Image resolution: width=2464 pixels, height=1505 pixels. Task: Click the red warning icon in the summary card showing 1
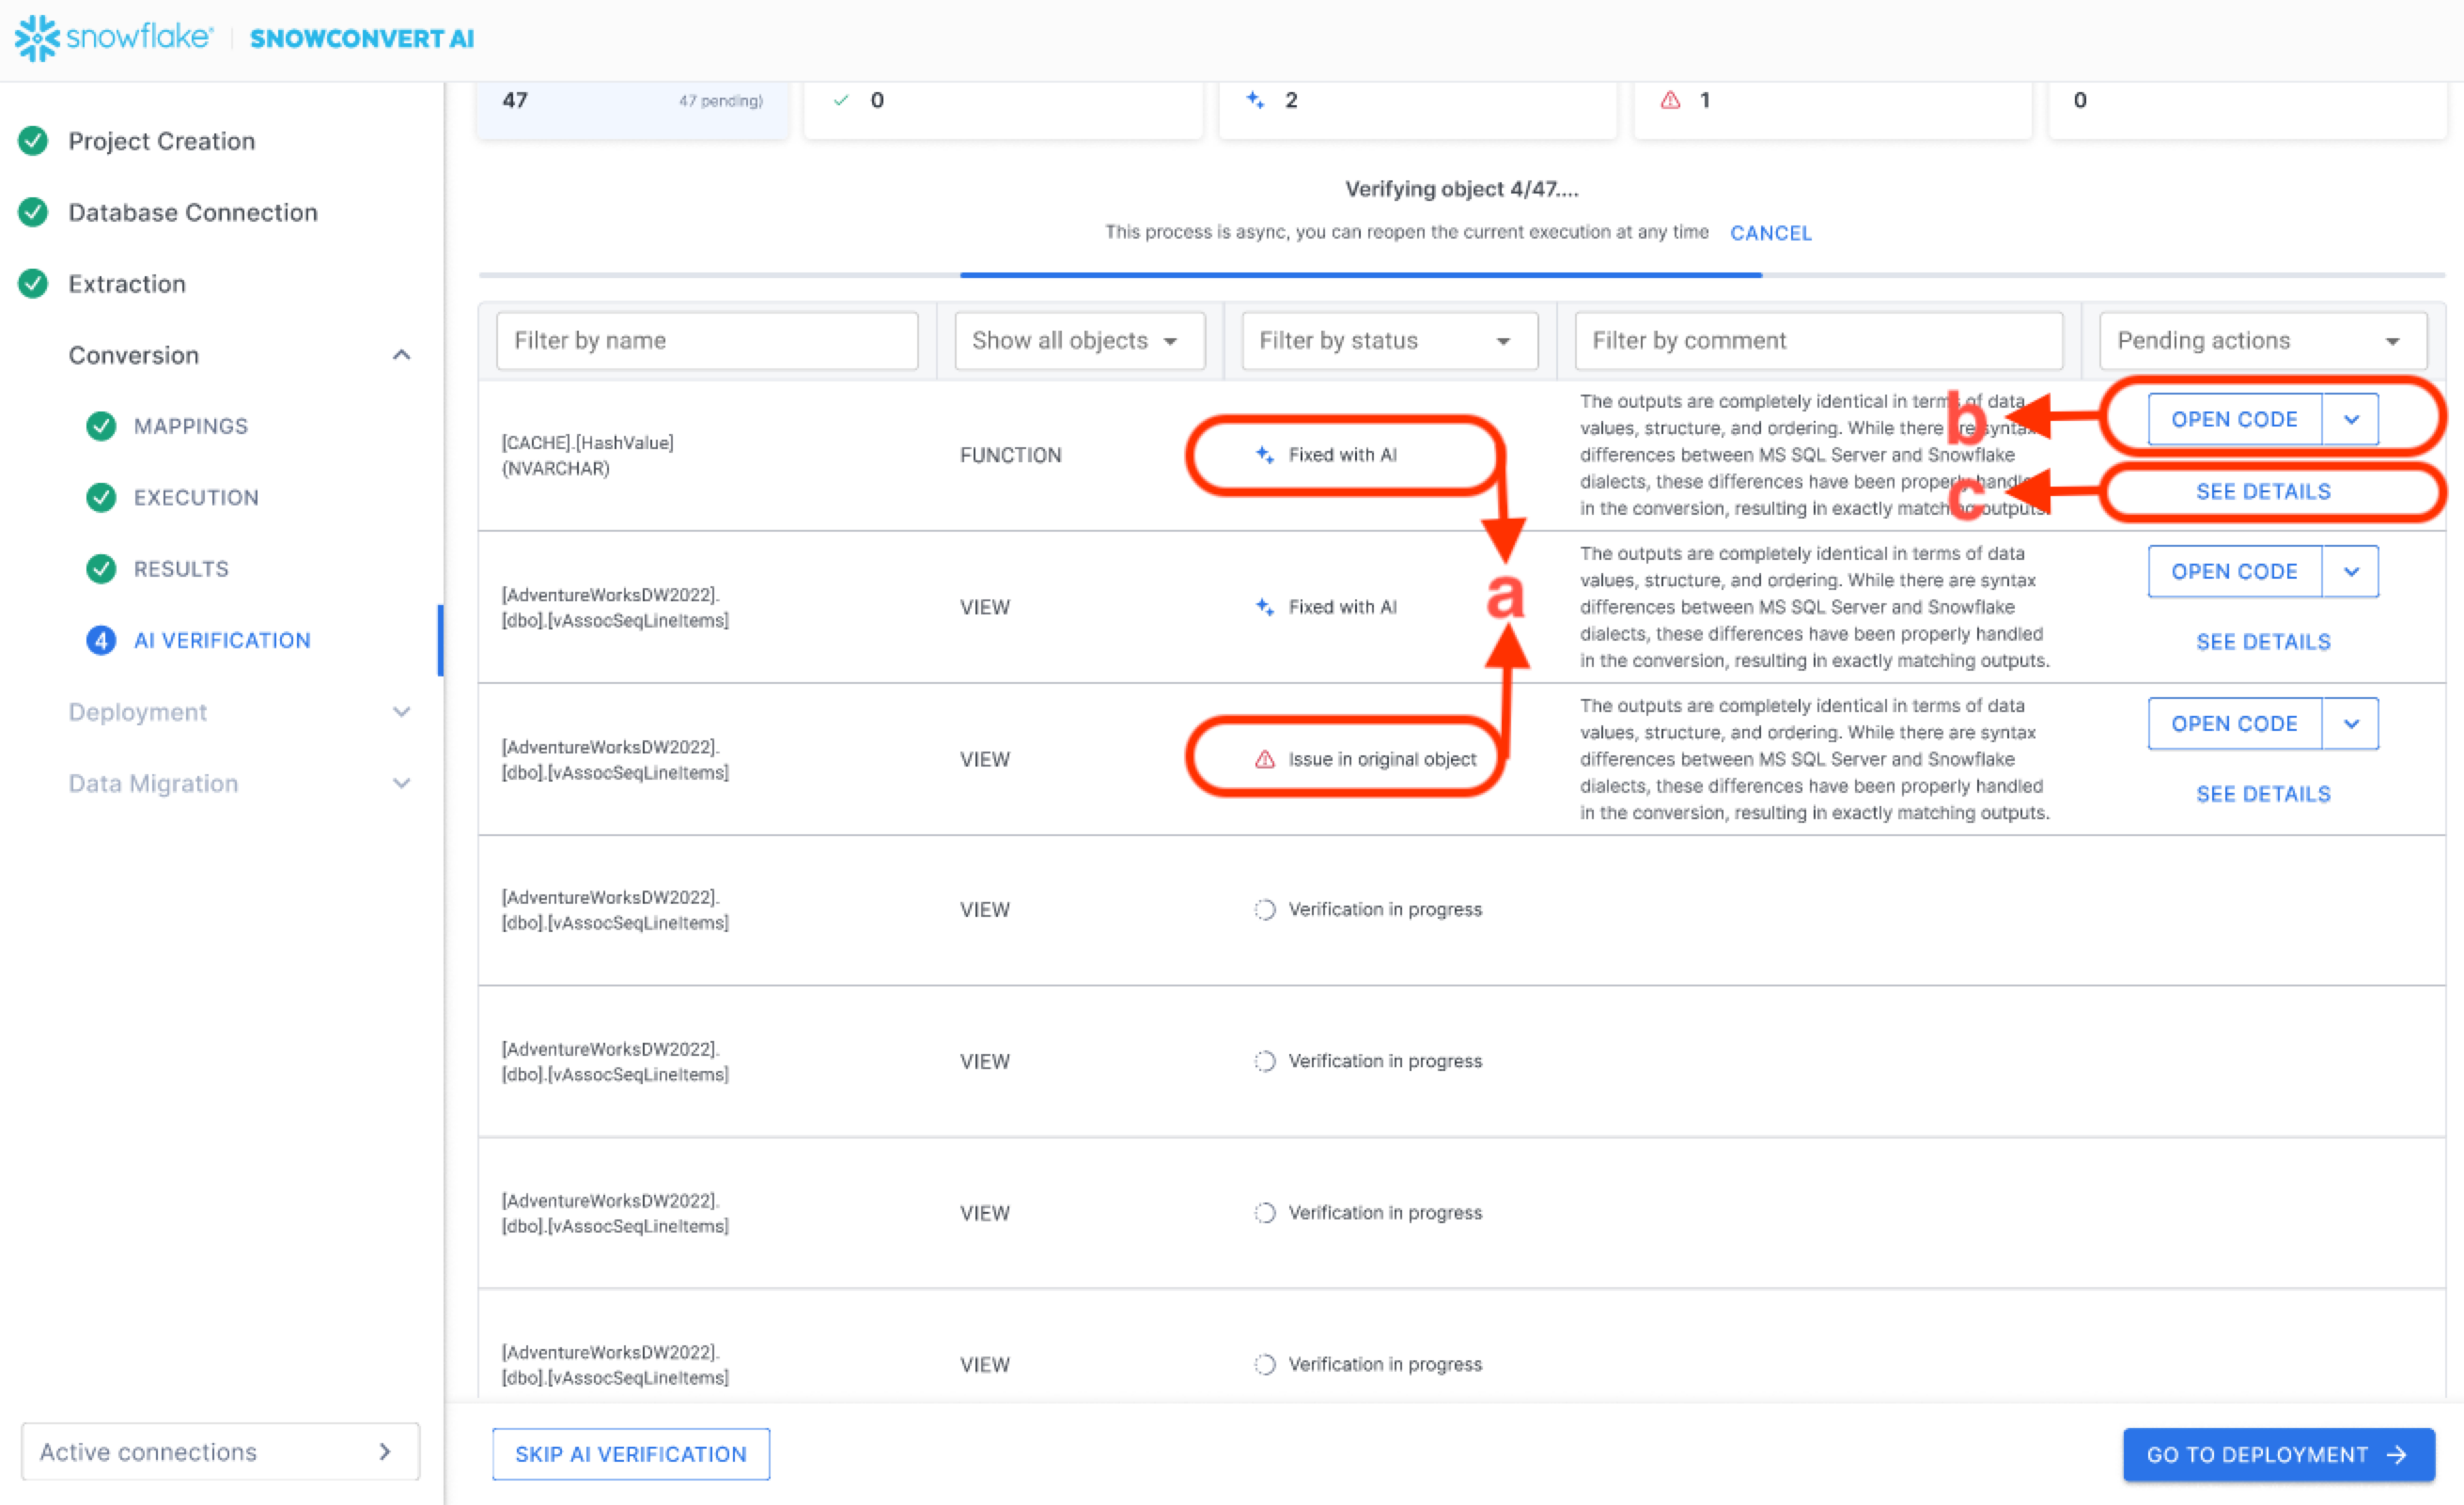(1670, 100)
